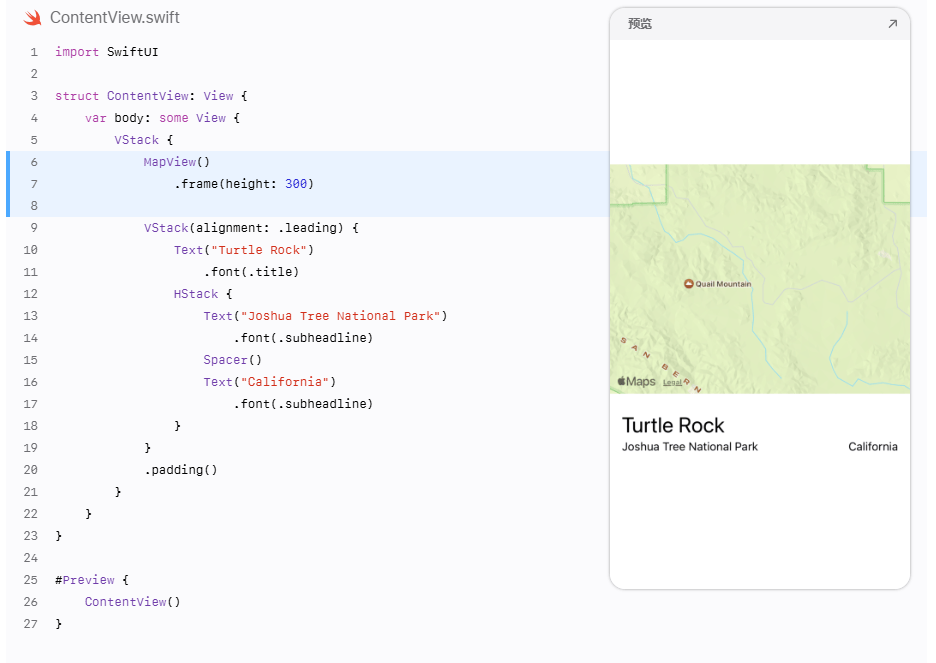Screen dimensions: 936x663
Task: Click the VStack(alignment: .leading) line
Action: point(251,228)
